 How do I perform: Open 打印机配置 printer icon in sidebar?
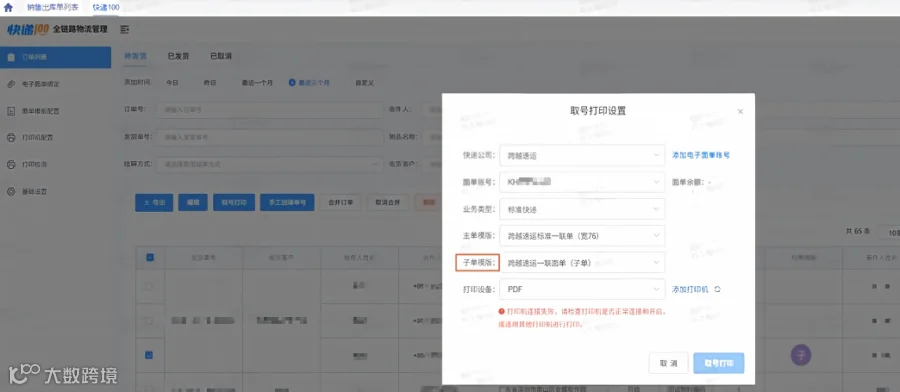(11, 138)
